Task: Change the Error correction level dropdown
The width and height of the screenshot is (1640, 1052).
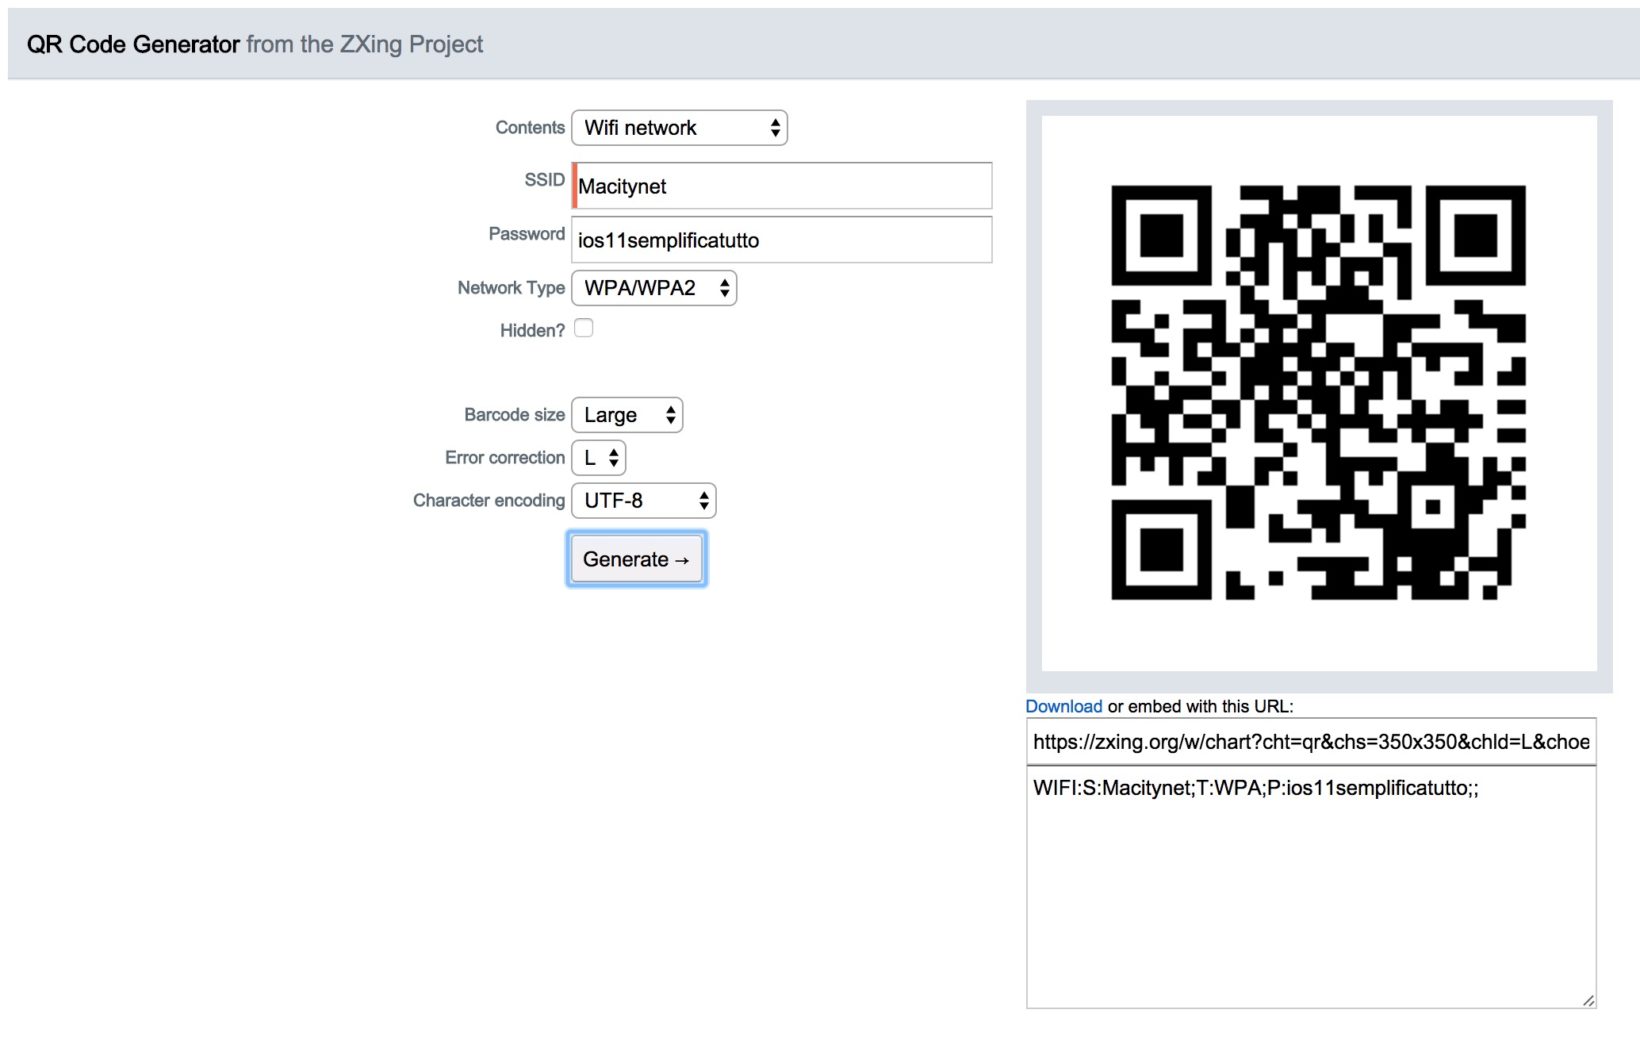Action: (x=598, y=458)
